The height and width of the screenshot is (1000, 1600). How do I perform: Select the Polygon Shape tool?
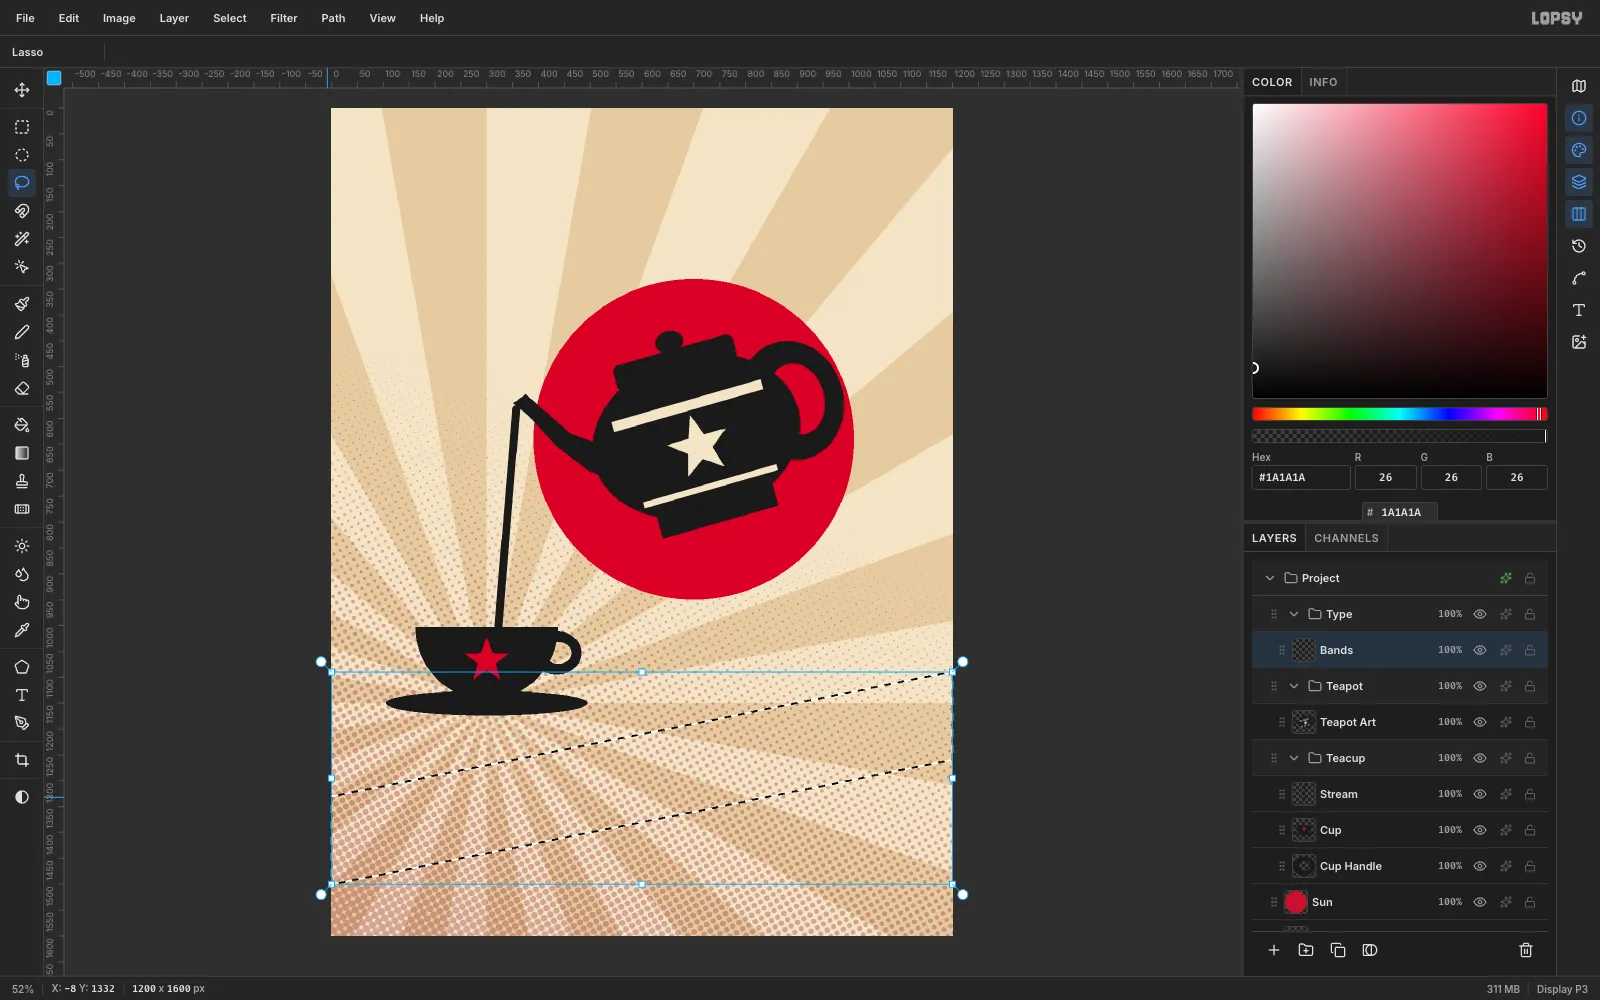(x=22, y=667)
